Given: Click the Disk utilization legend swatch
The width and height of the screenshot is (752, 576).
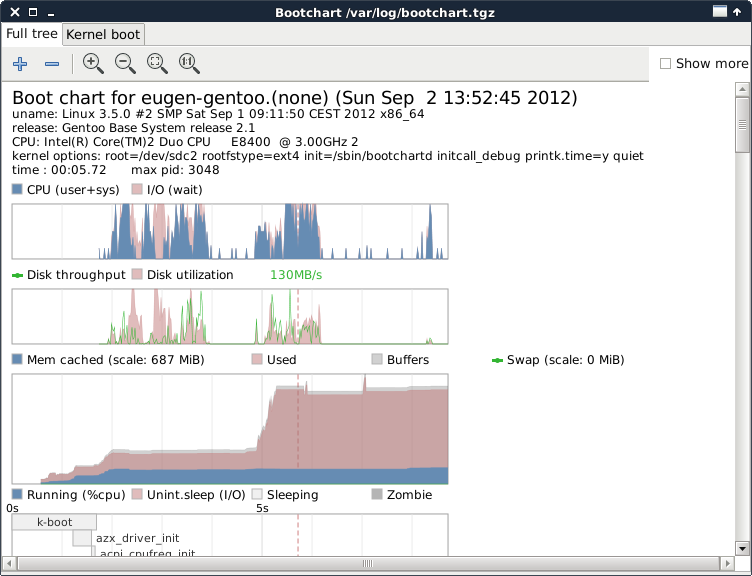Looking at the screenshot, I should 137,274.
